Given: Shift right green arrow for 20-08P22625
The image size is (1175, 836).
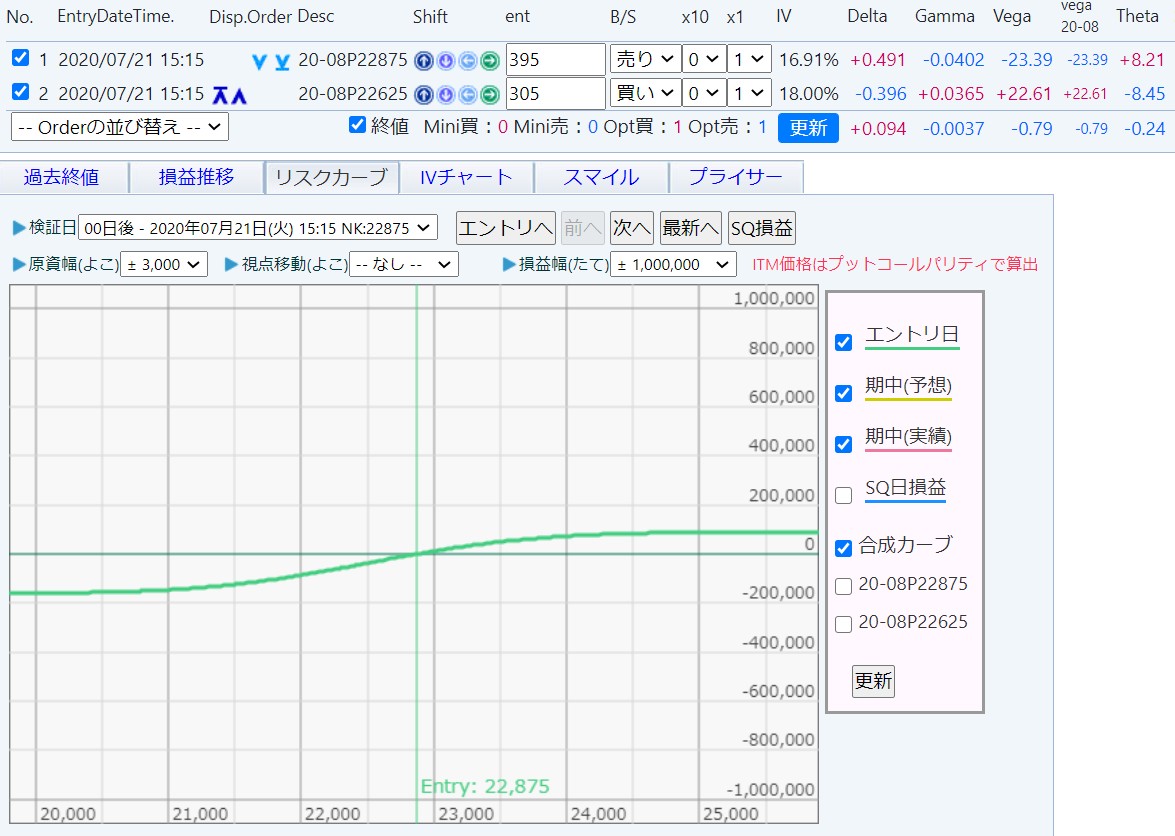Looking at the screenshot, I should pyautogui.click(x=490, y=94).
